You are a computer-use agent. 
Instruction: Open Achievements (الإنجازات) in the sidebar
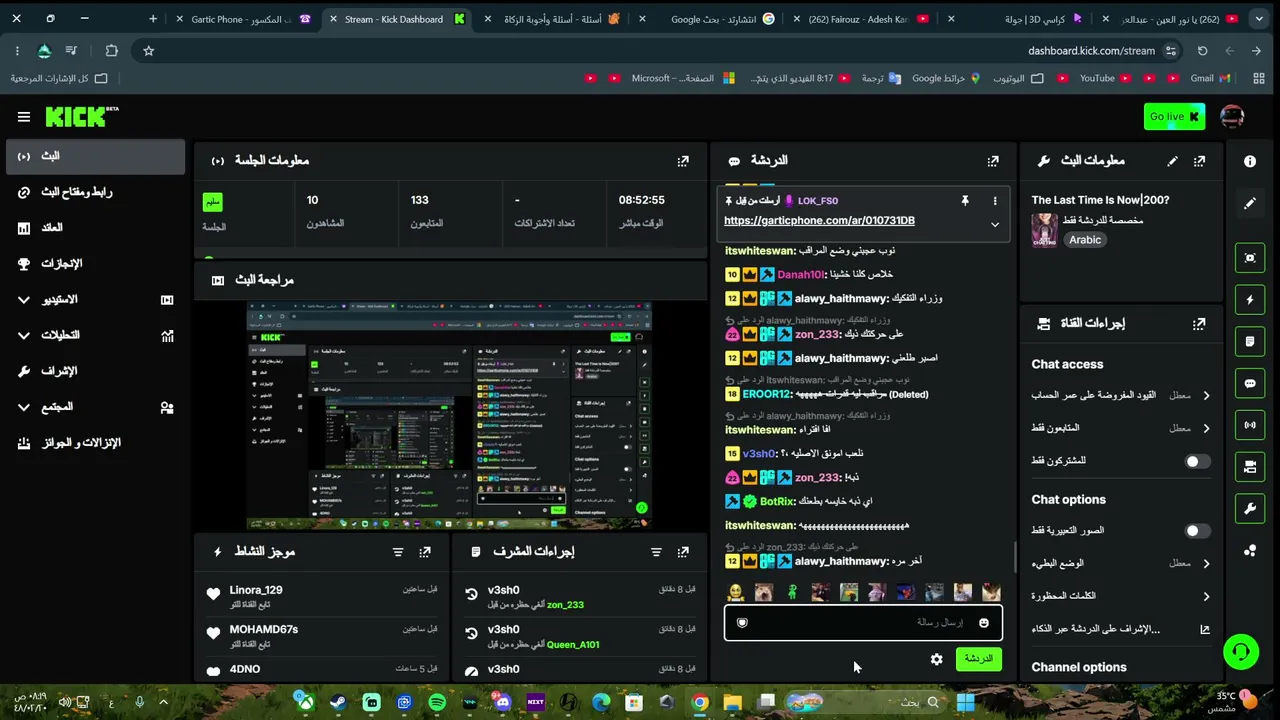click(95, 264)
